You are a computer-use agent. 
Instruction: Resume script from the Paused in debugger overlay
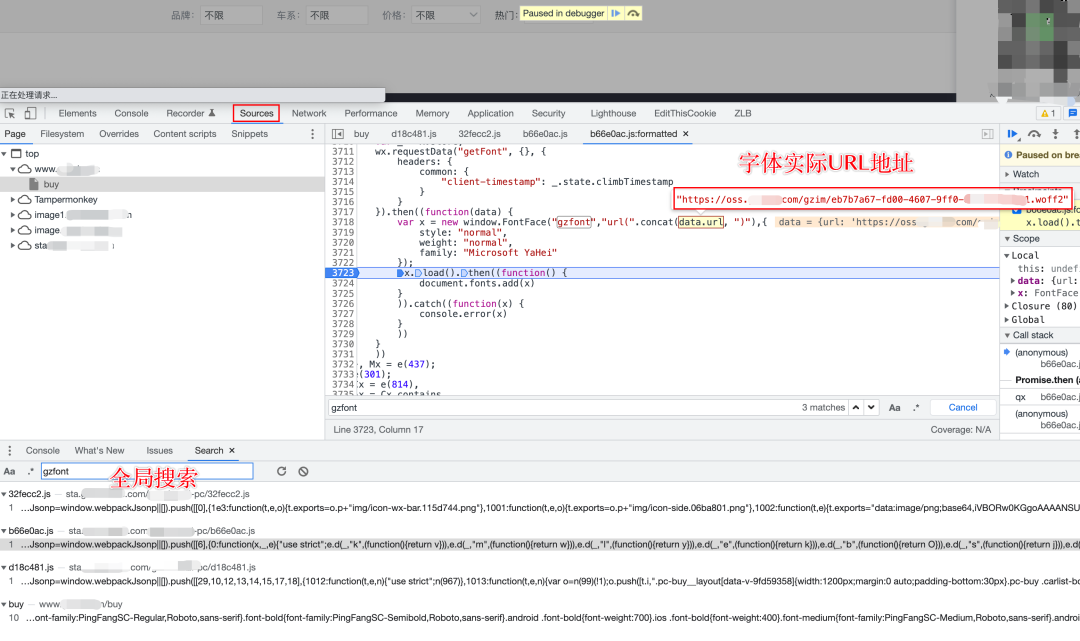point(616,13)
